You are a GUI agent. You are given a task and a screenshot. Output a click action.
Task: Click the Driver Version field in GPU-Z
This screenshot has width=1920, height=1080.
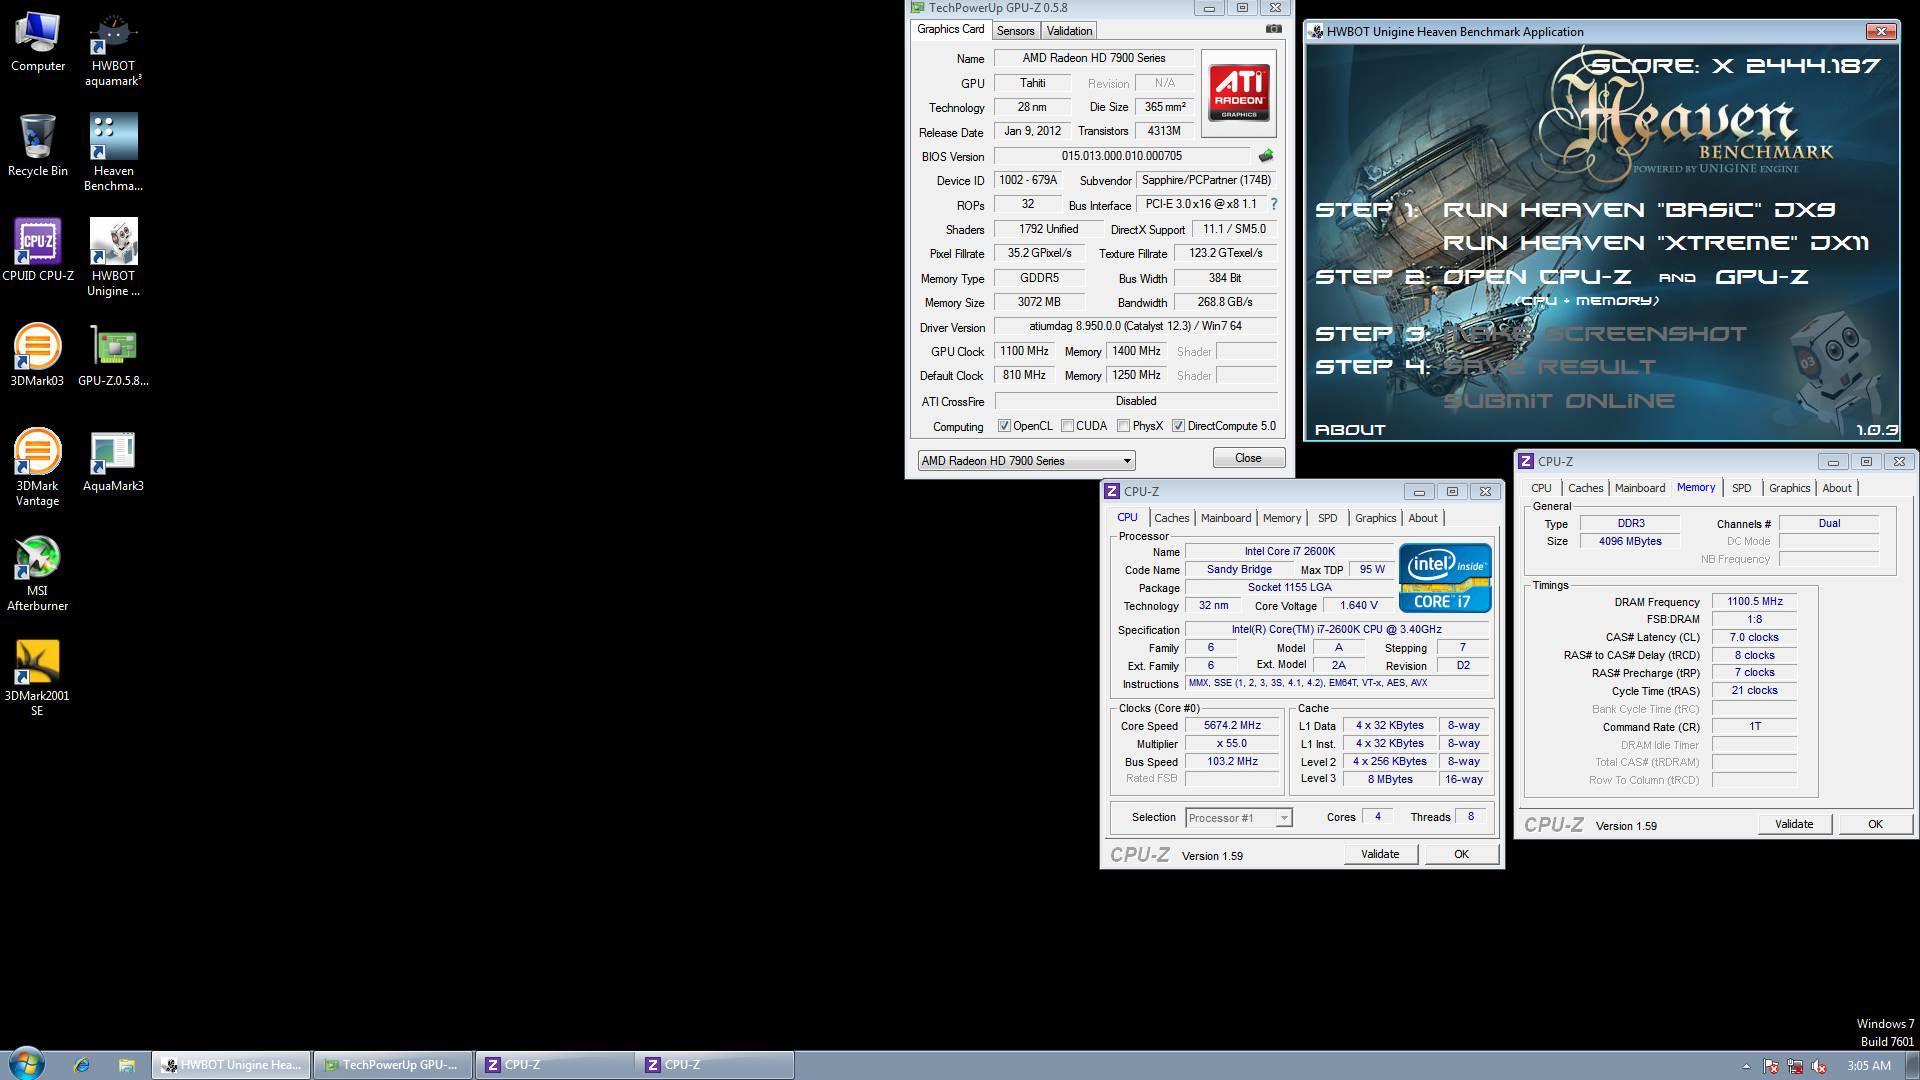click(x=1135, y=327)
